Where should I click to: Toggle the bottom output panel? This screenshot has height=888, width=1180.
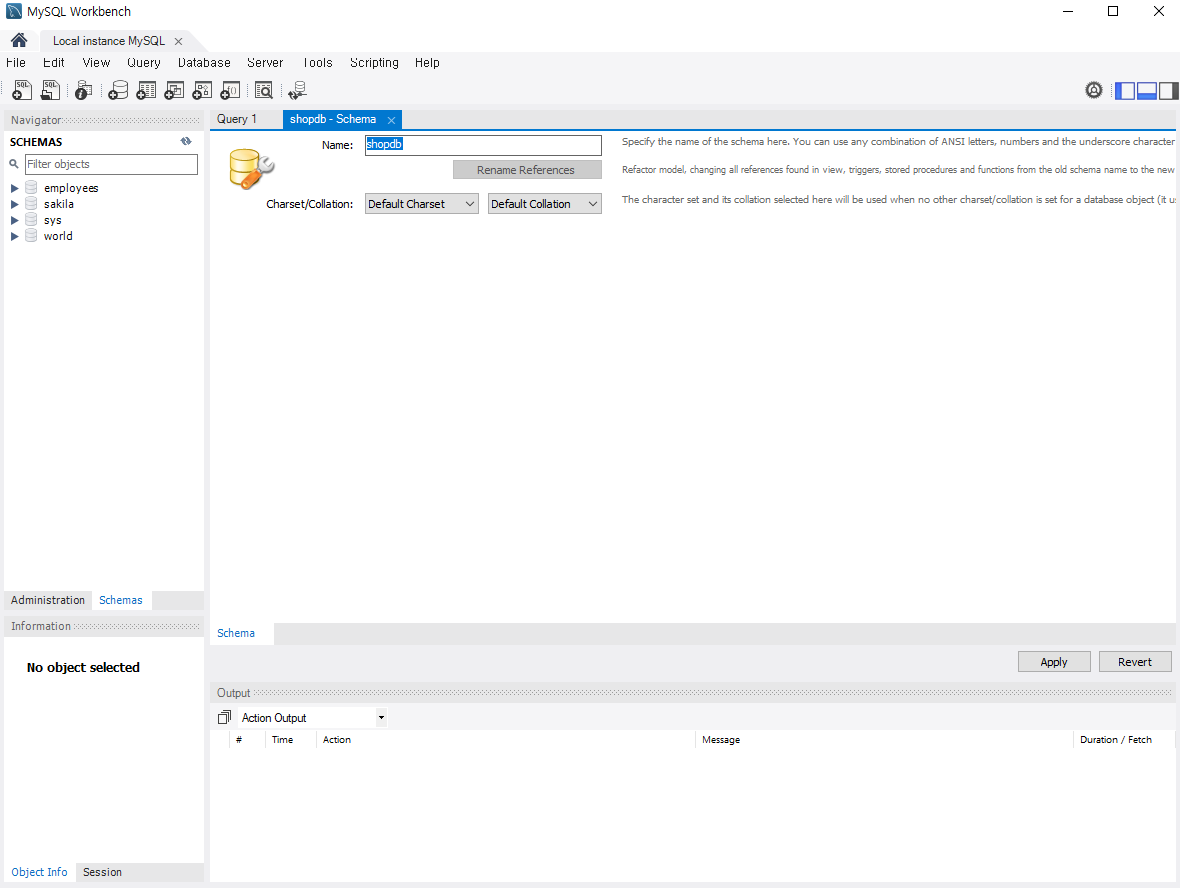click(x=1147, y=90)
